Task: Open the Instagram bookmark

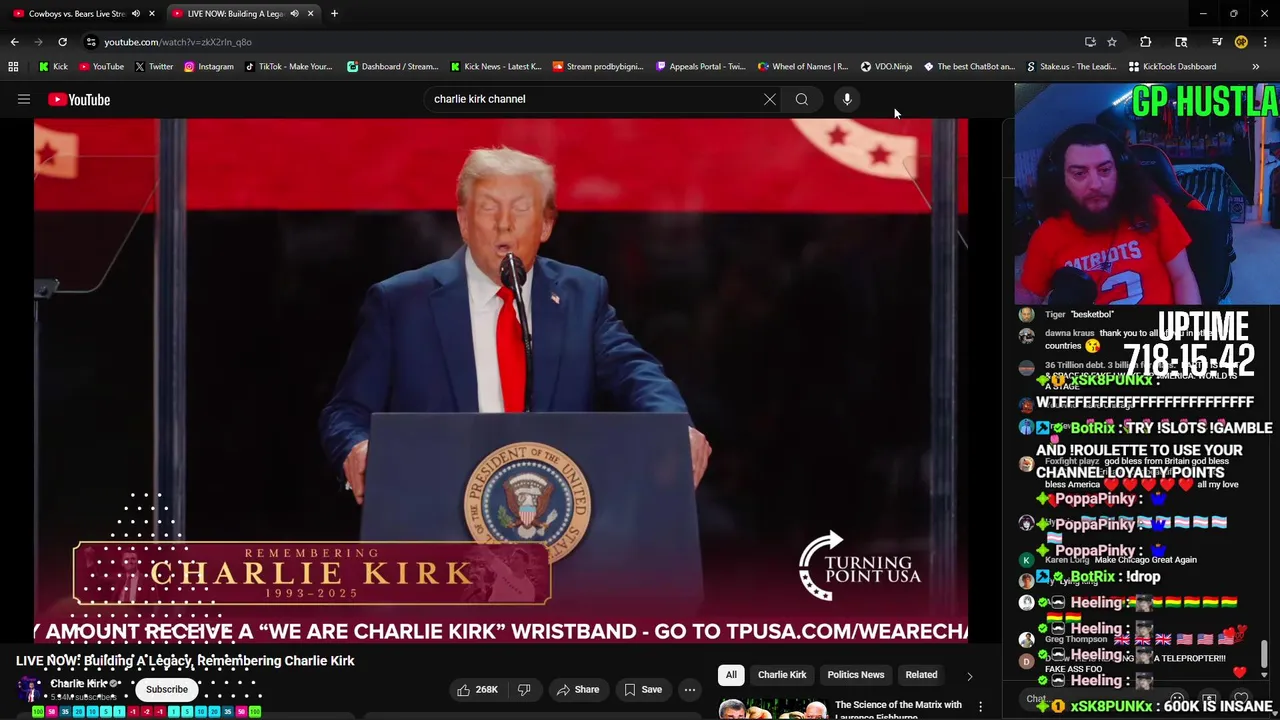Action: tap(208, 66)
